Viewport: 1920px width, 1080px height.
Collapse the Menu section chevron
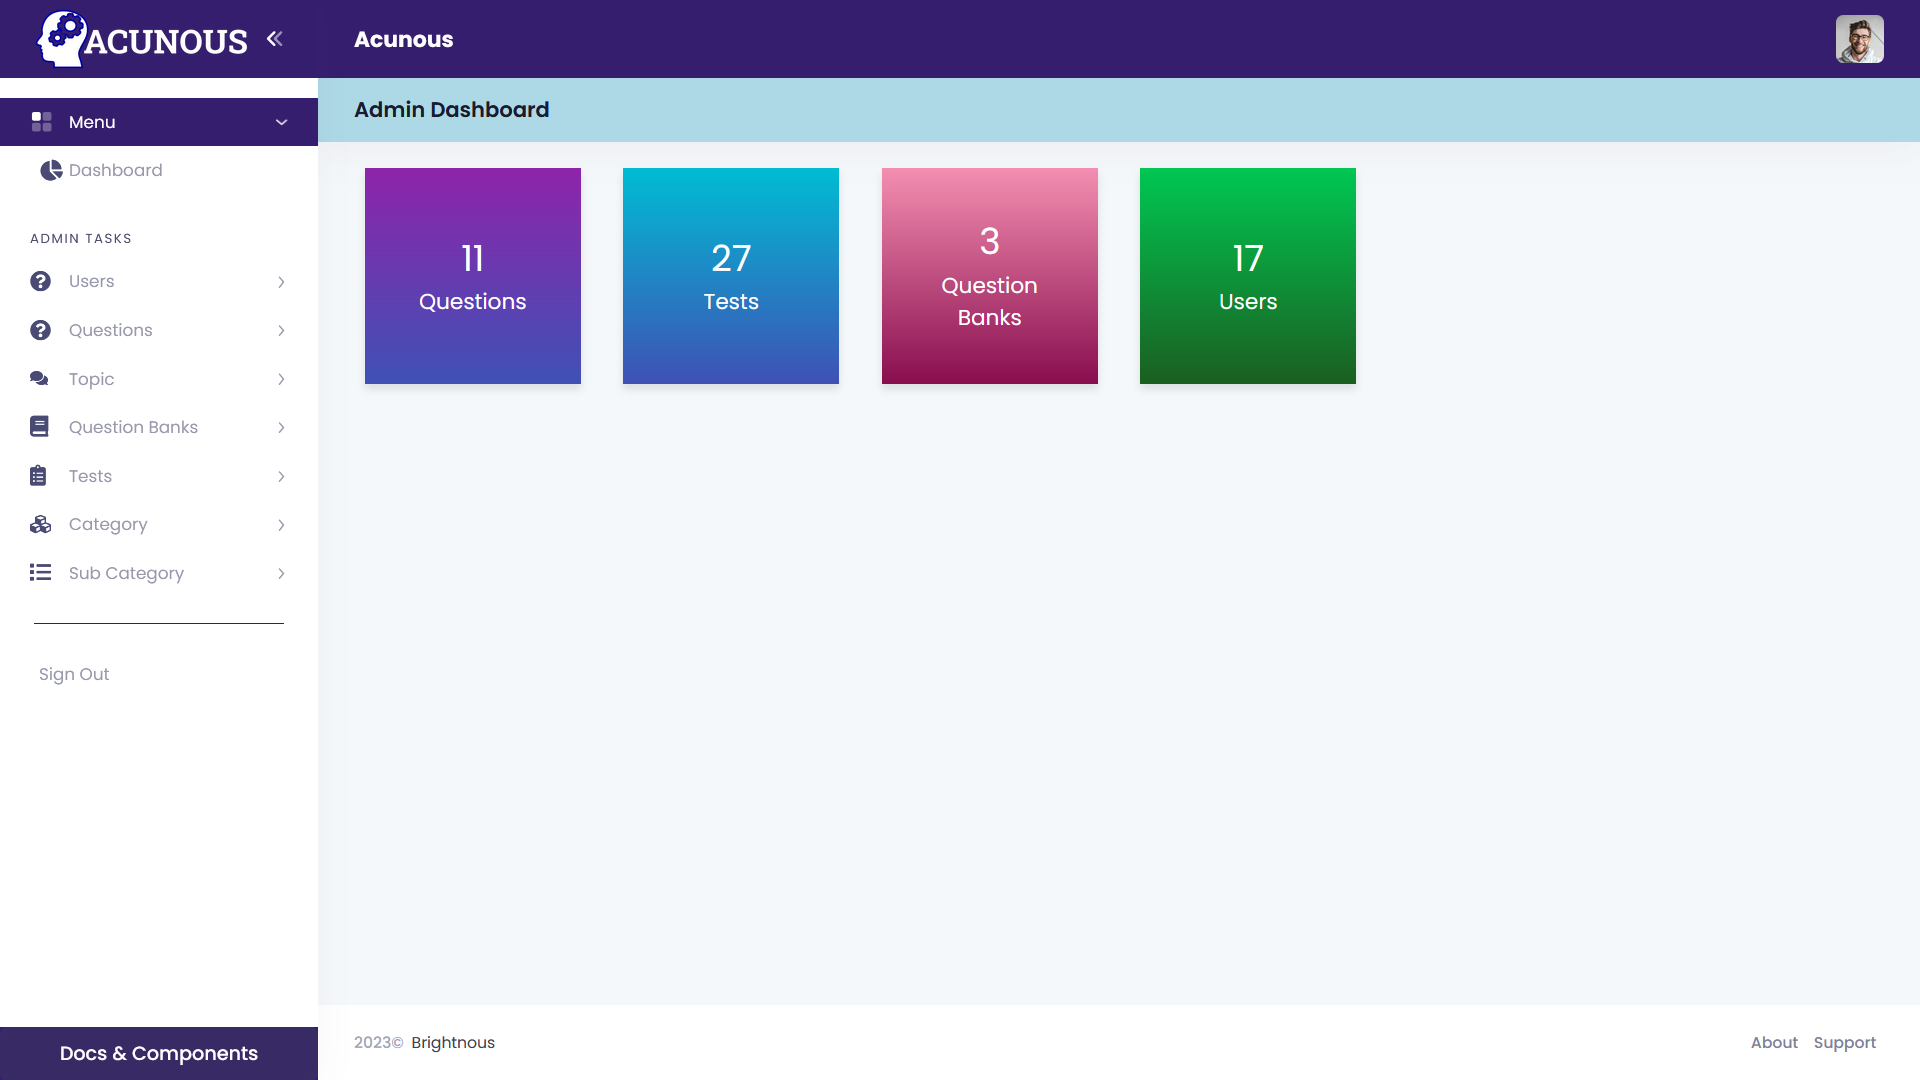point(281,122)
